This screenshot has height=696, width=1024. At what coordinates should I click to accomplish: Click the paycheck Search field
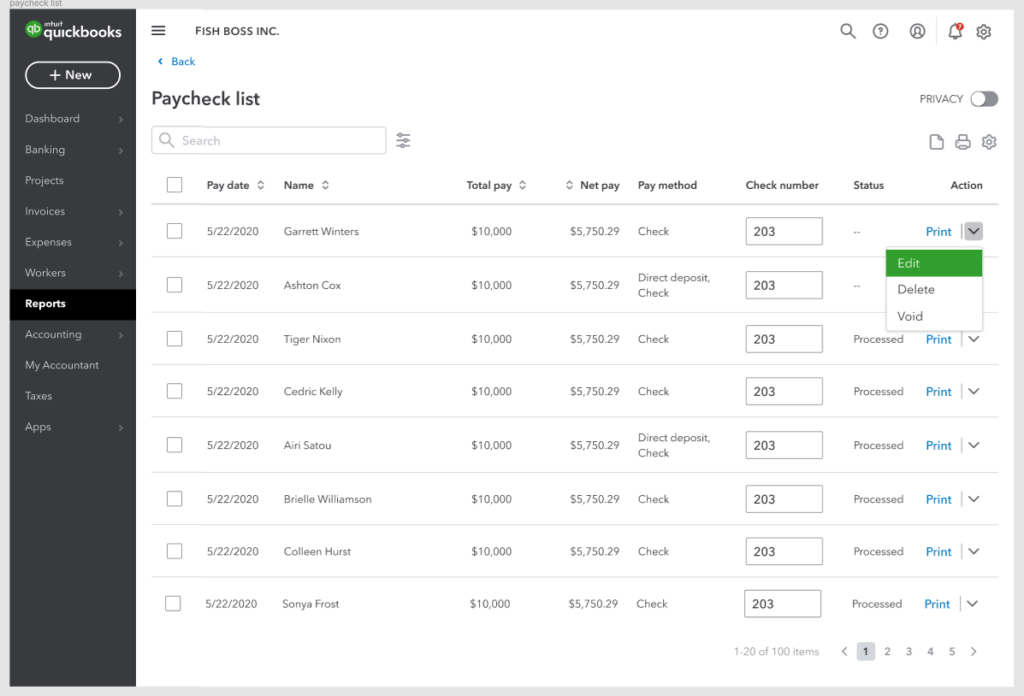[268, 140]
